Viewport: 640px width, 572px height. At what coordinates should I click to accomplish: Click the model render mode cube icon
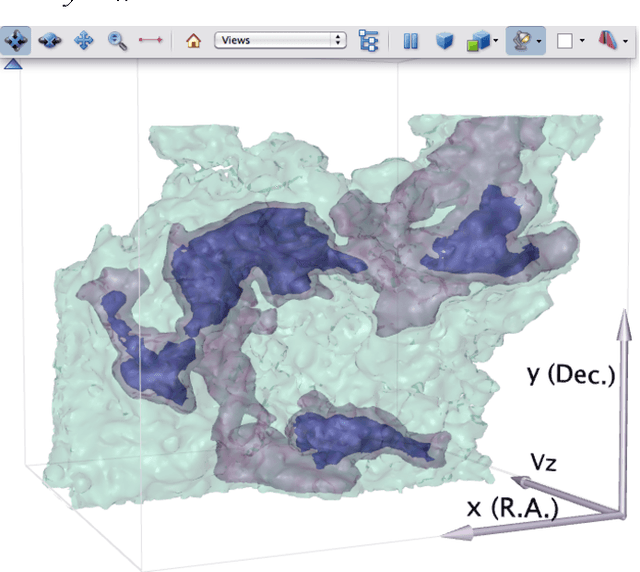[x=477, y=41]
